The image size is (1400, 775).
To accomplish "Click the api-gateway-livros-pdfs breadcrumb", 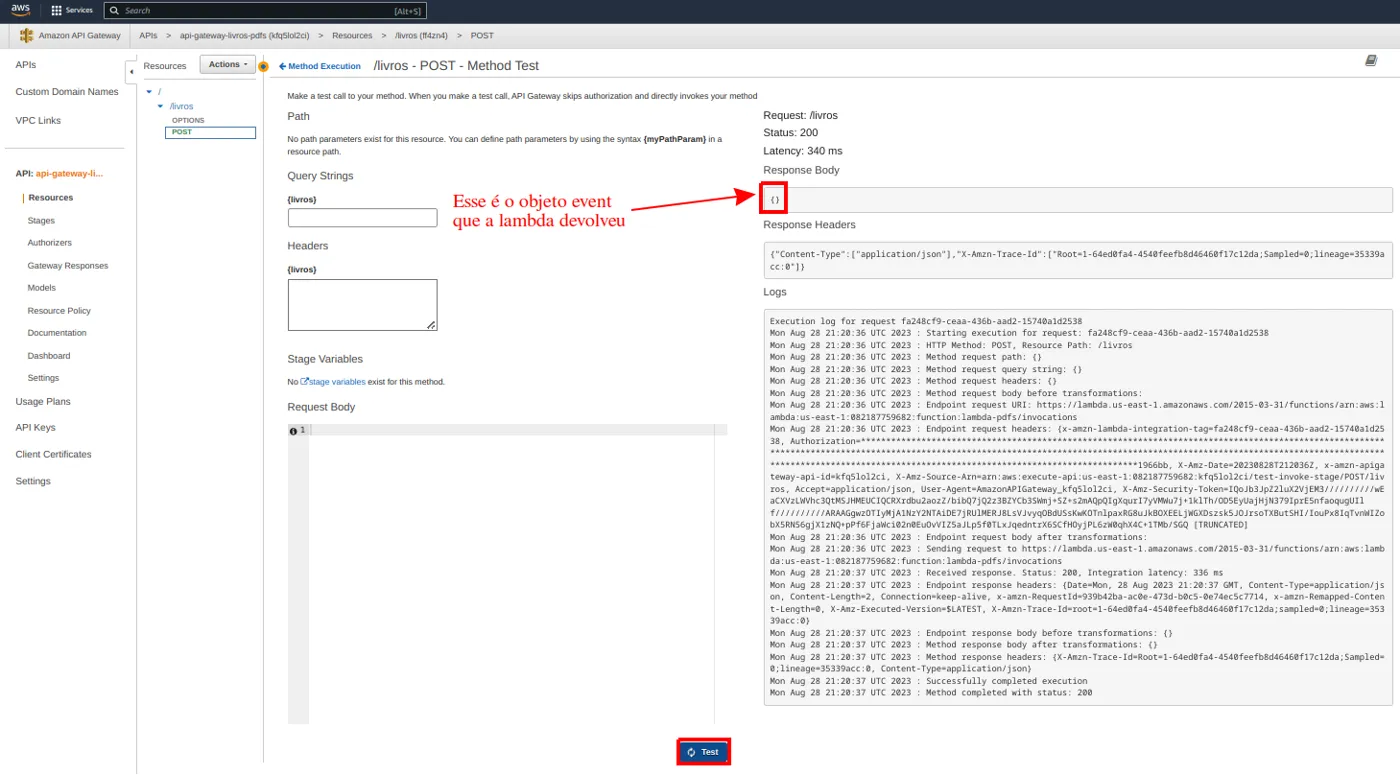I will 244,35.
